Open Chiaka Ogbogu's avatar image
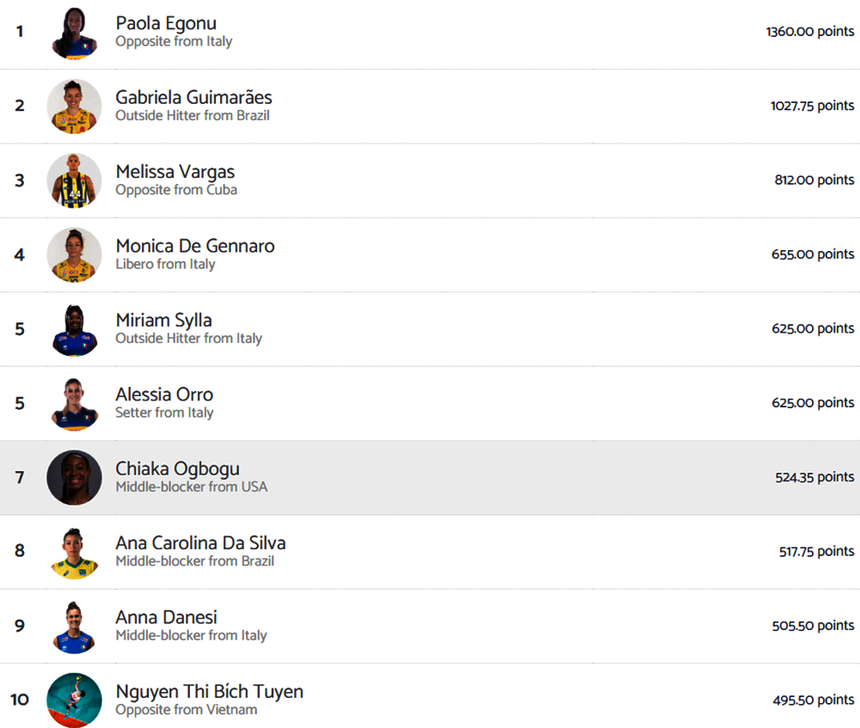 [74, 477]
